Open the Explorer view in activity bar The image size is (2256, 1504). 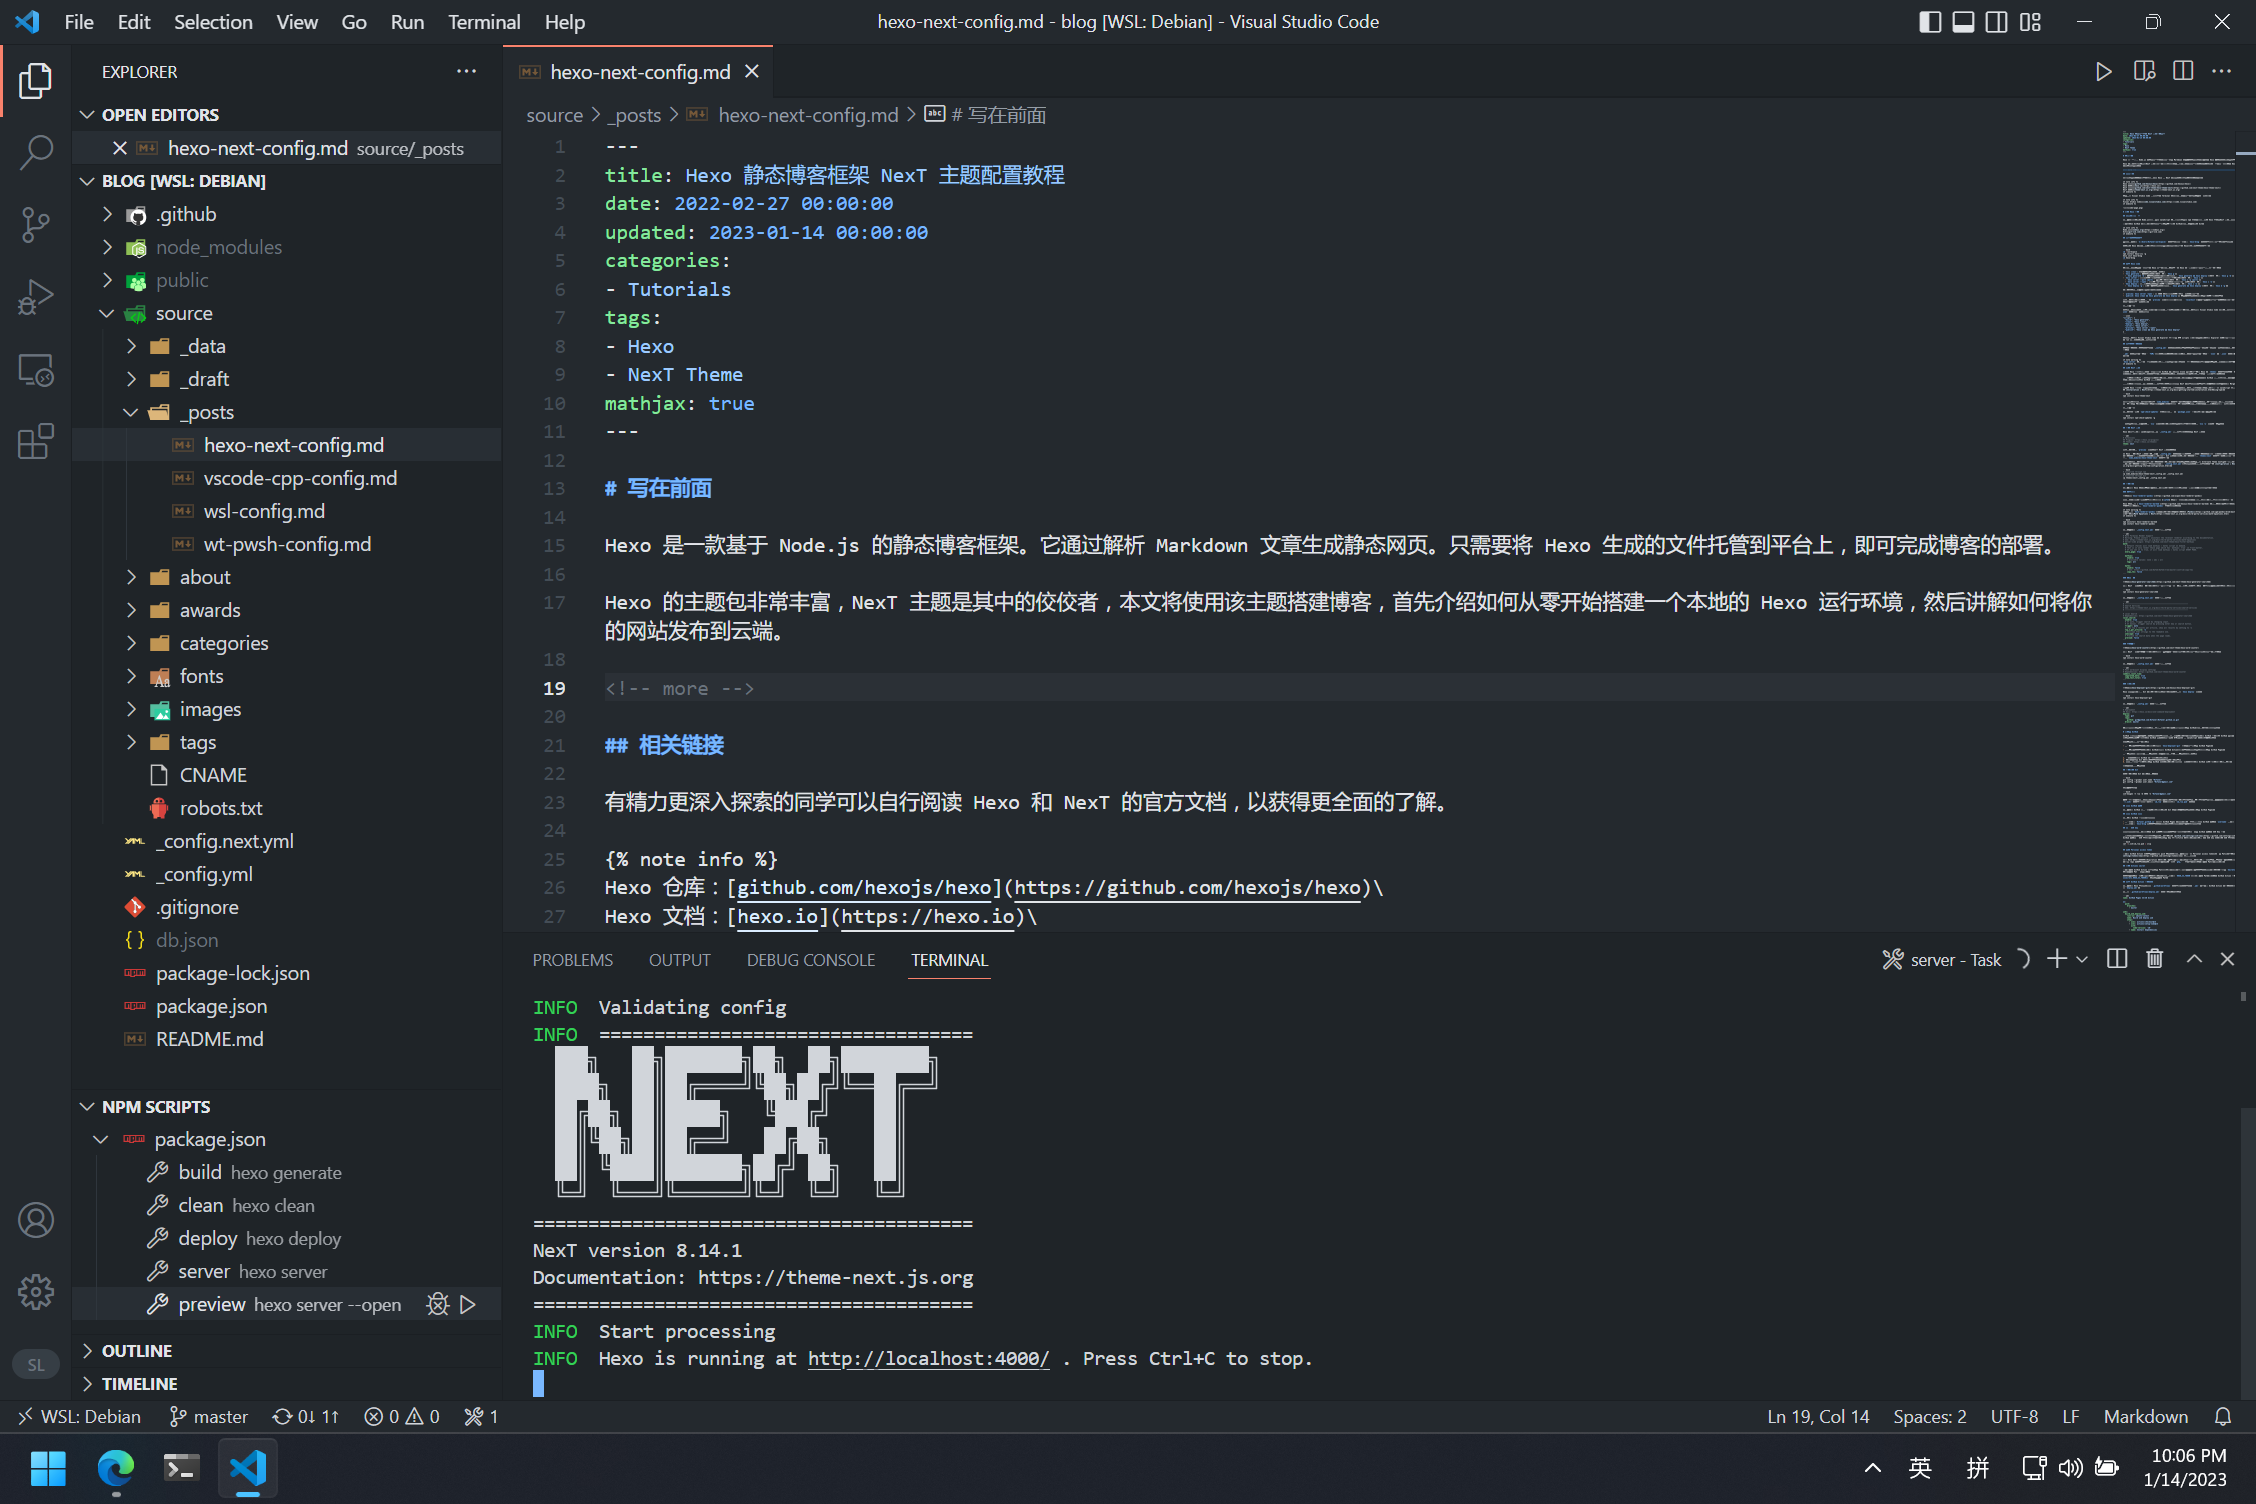click(36, 81)
